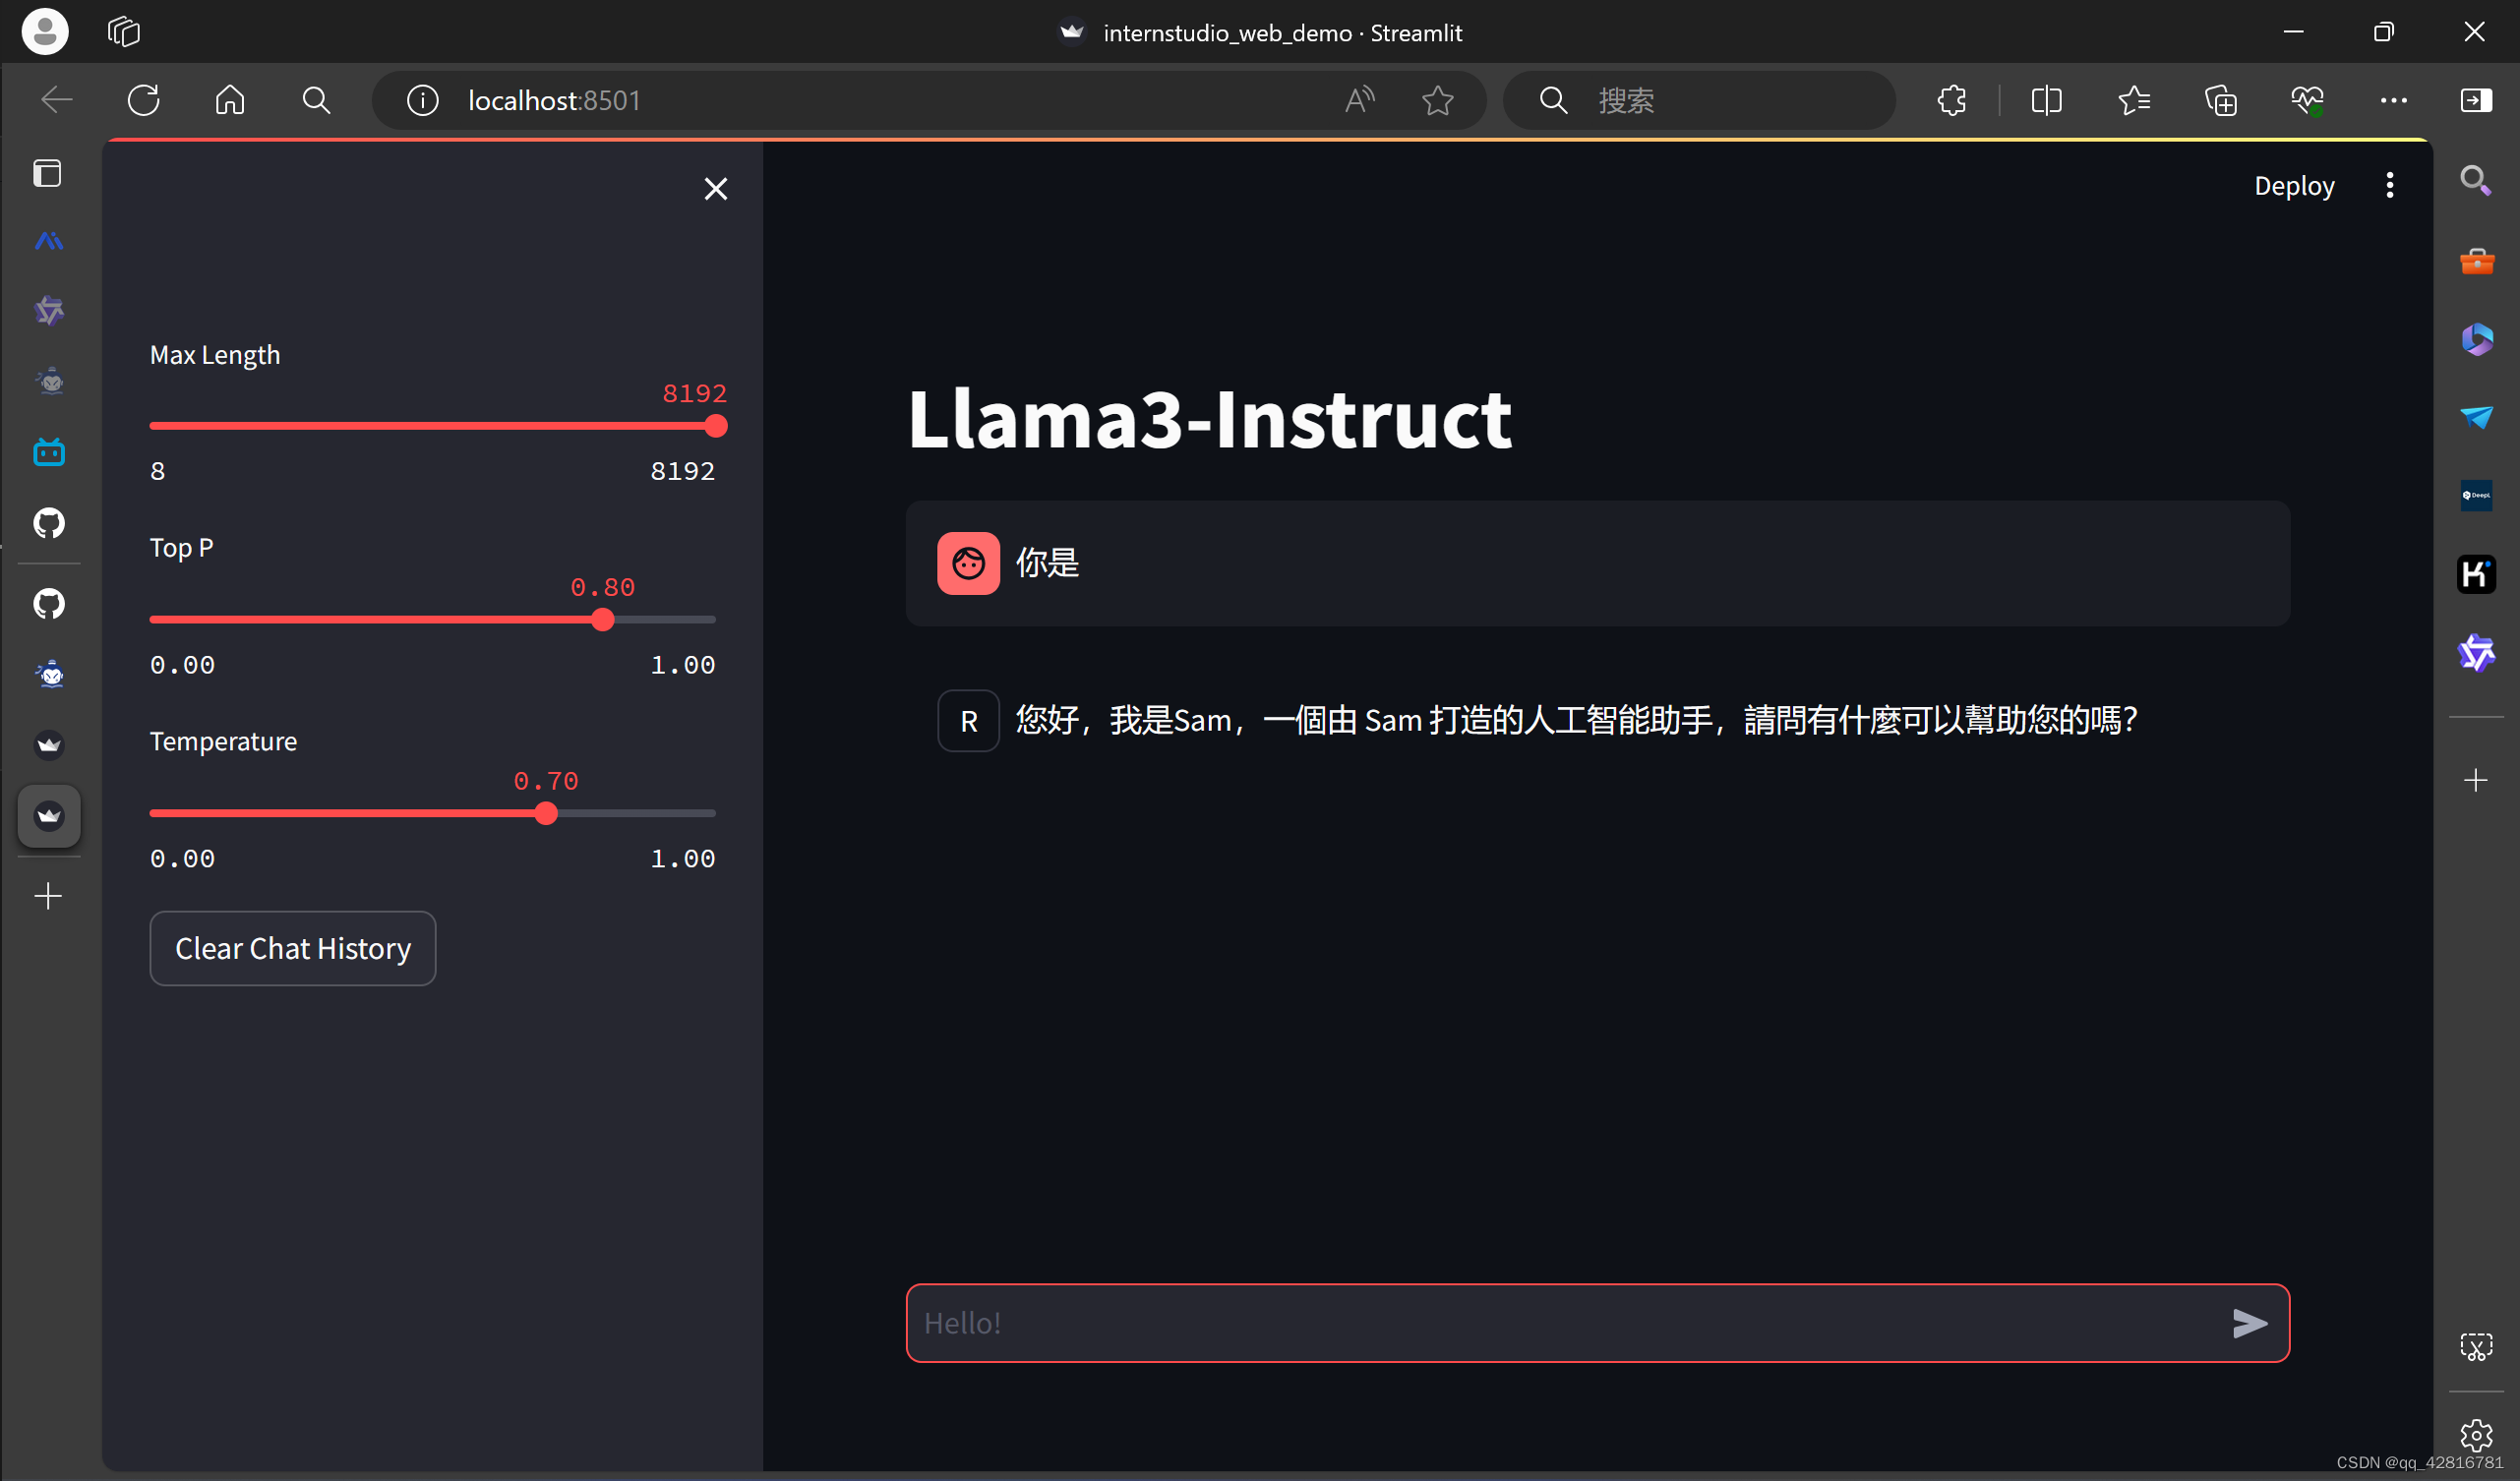
Task: Open Telegram in the Edge sidebar
Action: pyautogui.click(x=2477, y=417)
